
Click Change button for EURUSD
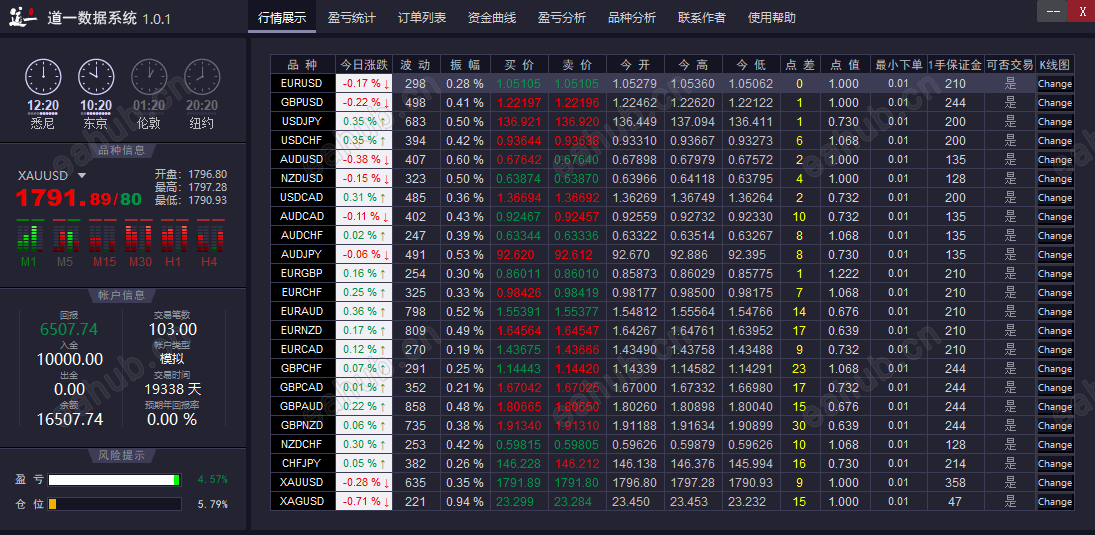tap(1054, 84)
